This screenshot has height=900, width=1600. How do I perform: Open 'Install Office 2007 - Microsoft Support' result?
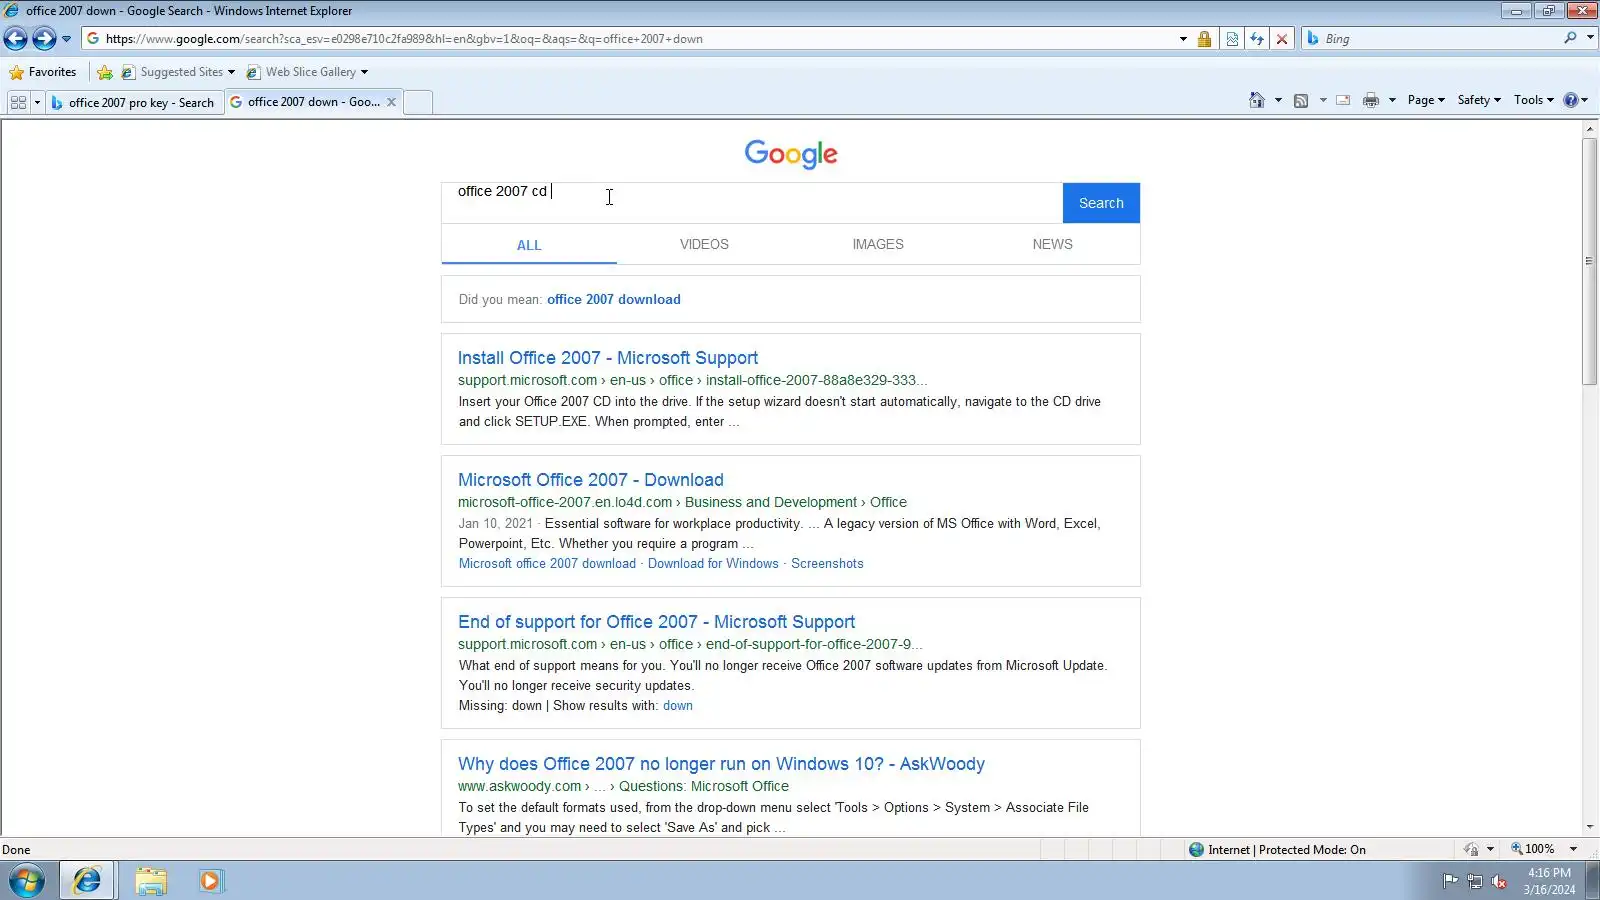click(608, 358)
